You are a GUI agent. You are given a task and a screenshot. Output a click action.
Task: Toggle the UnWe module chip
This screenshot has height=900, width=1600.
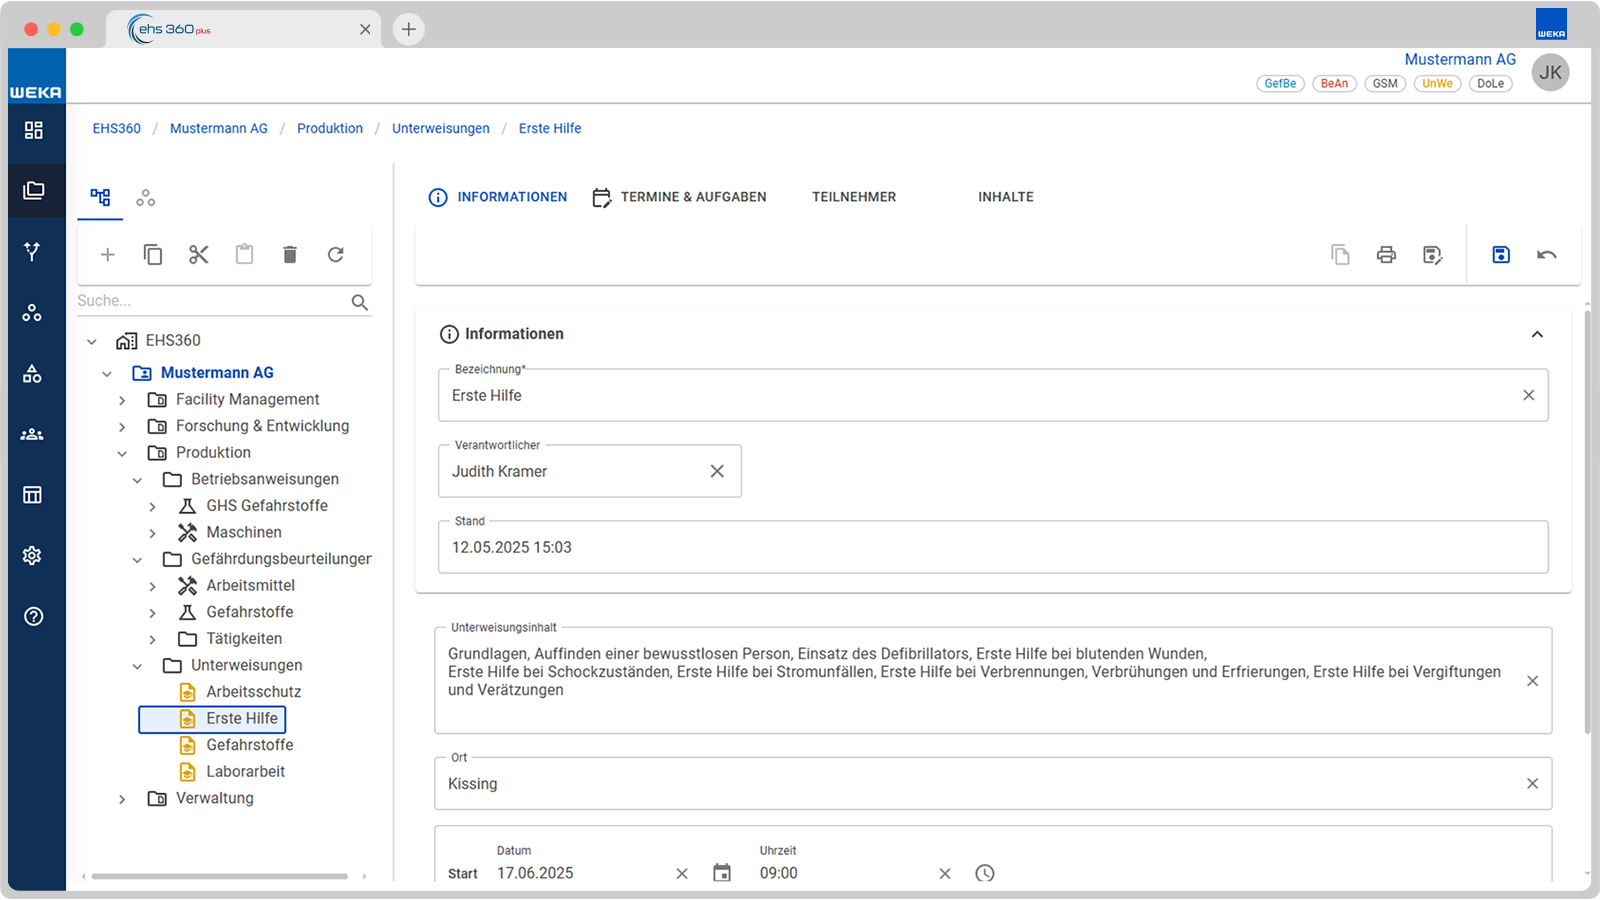[1437, 84]
